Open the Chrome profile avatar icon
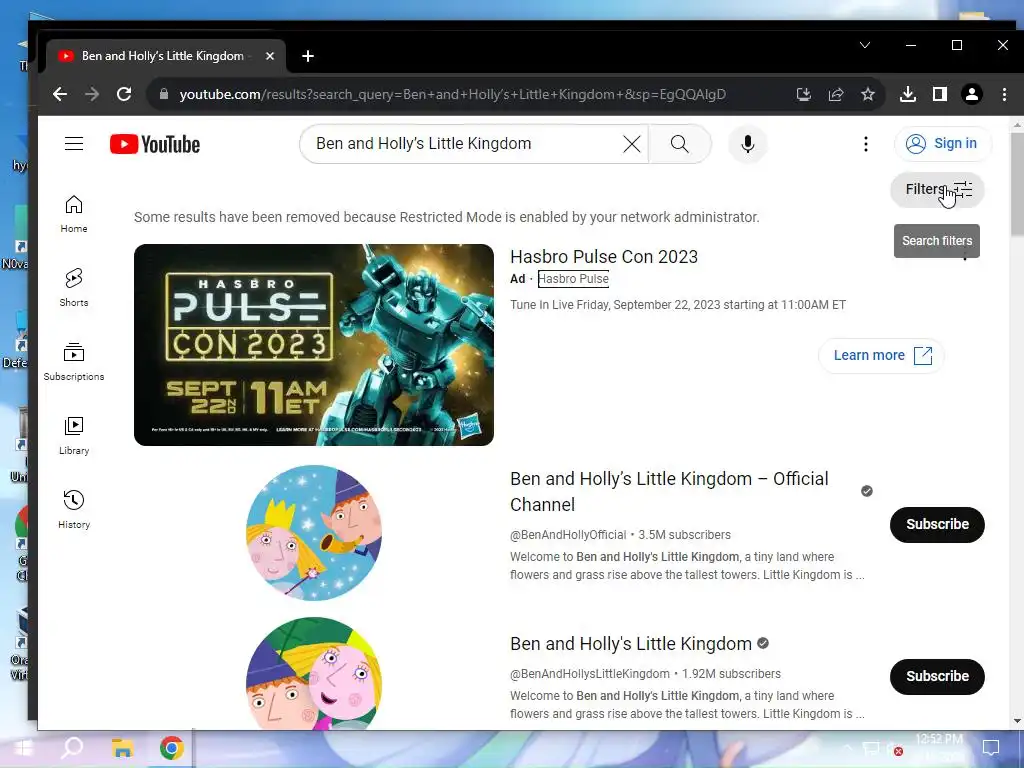The width and height of the screenshot is (1024, 768). [x=972, y=95]
